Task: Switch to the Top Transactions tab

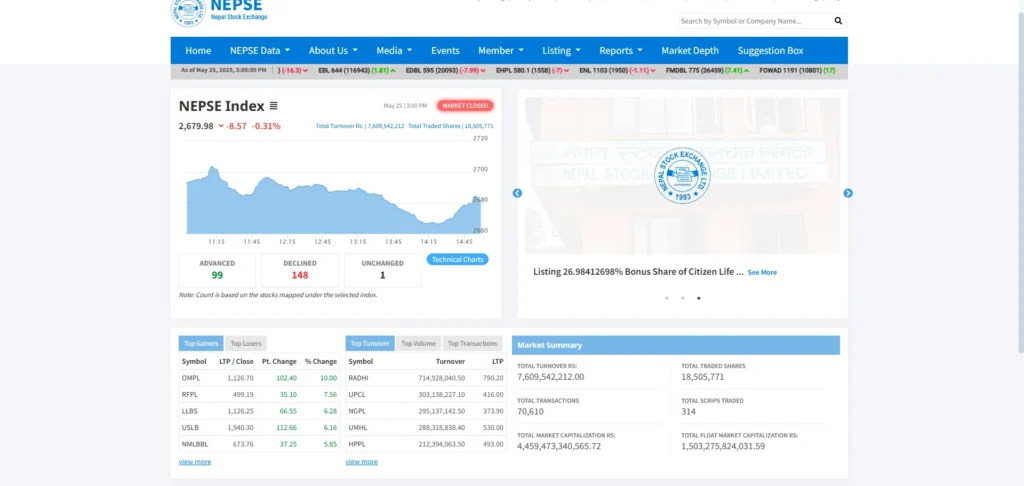Action: (x=472, y=343)
